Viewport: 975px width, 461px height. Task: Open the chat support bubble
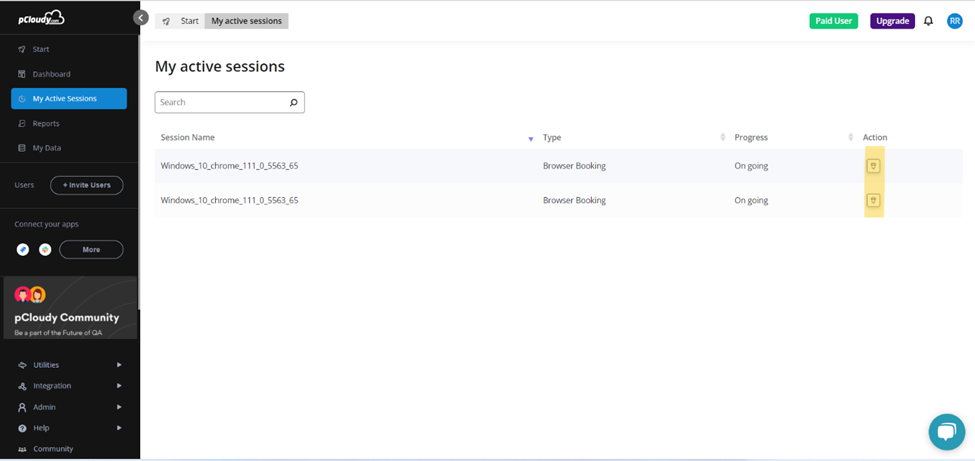945,432
